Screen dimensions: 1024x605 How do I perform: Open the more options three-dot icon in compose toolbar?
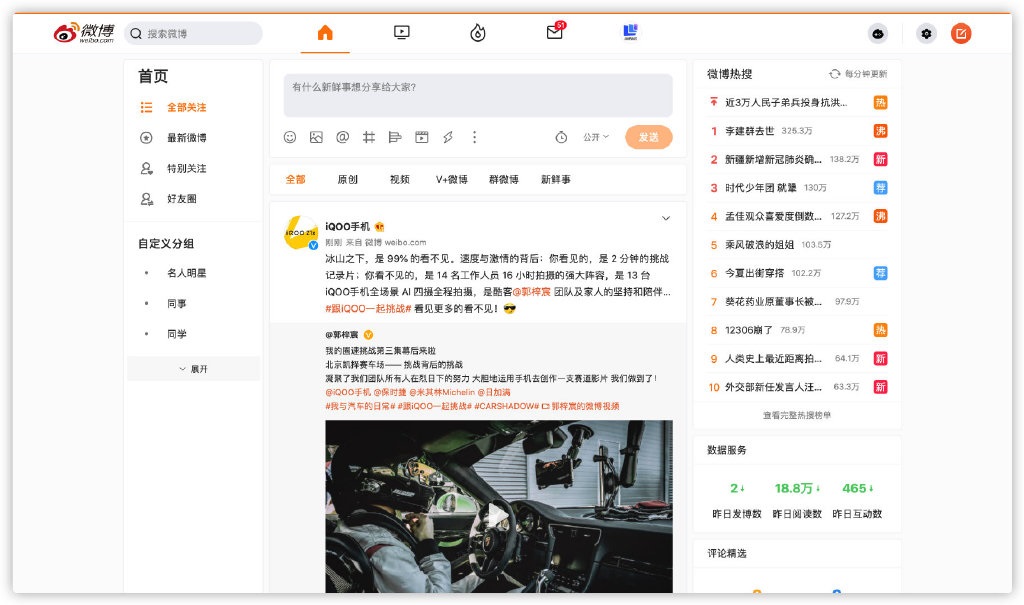(475, 137)
